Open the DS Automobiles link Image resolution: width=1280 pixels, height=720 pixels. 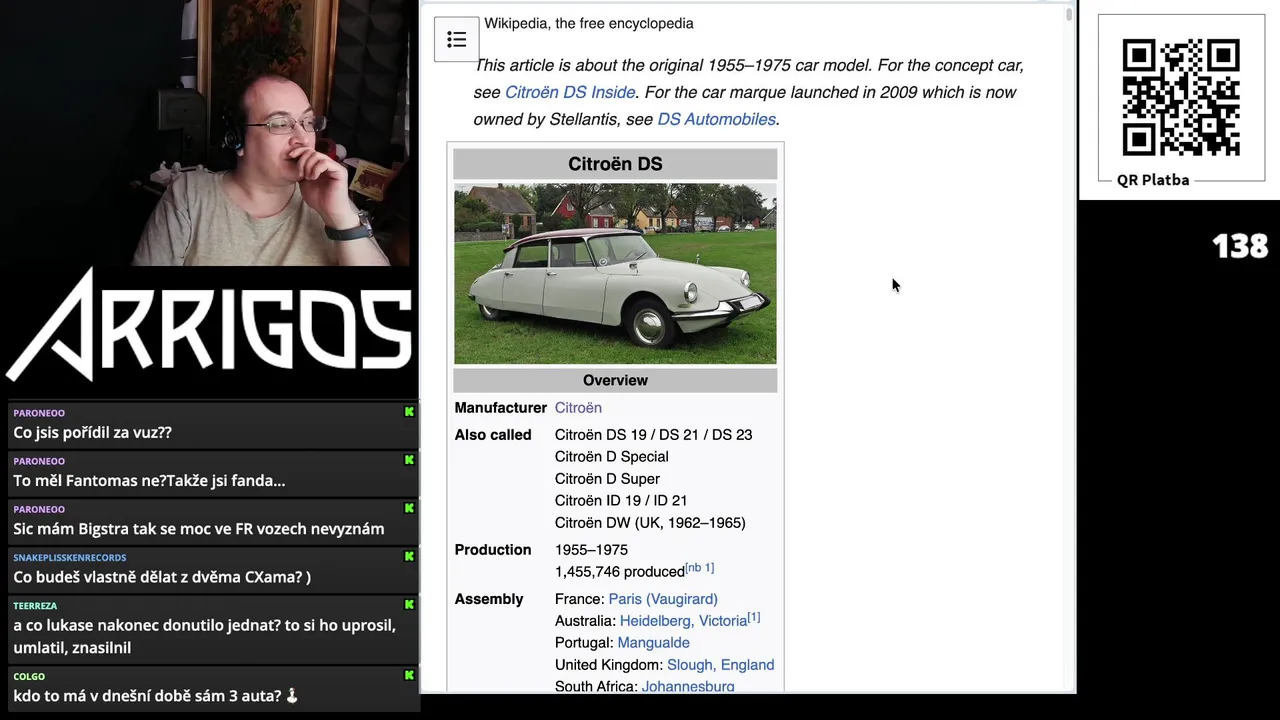coord(716,119)
